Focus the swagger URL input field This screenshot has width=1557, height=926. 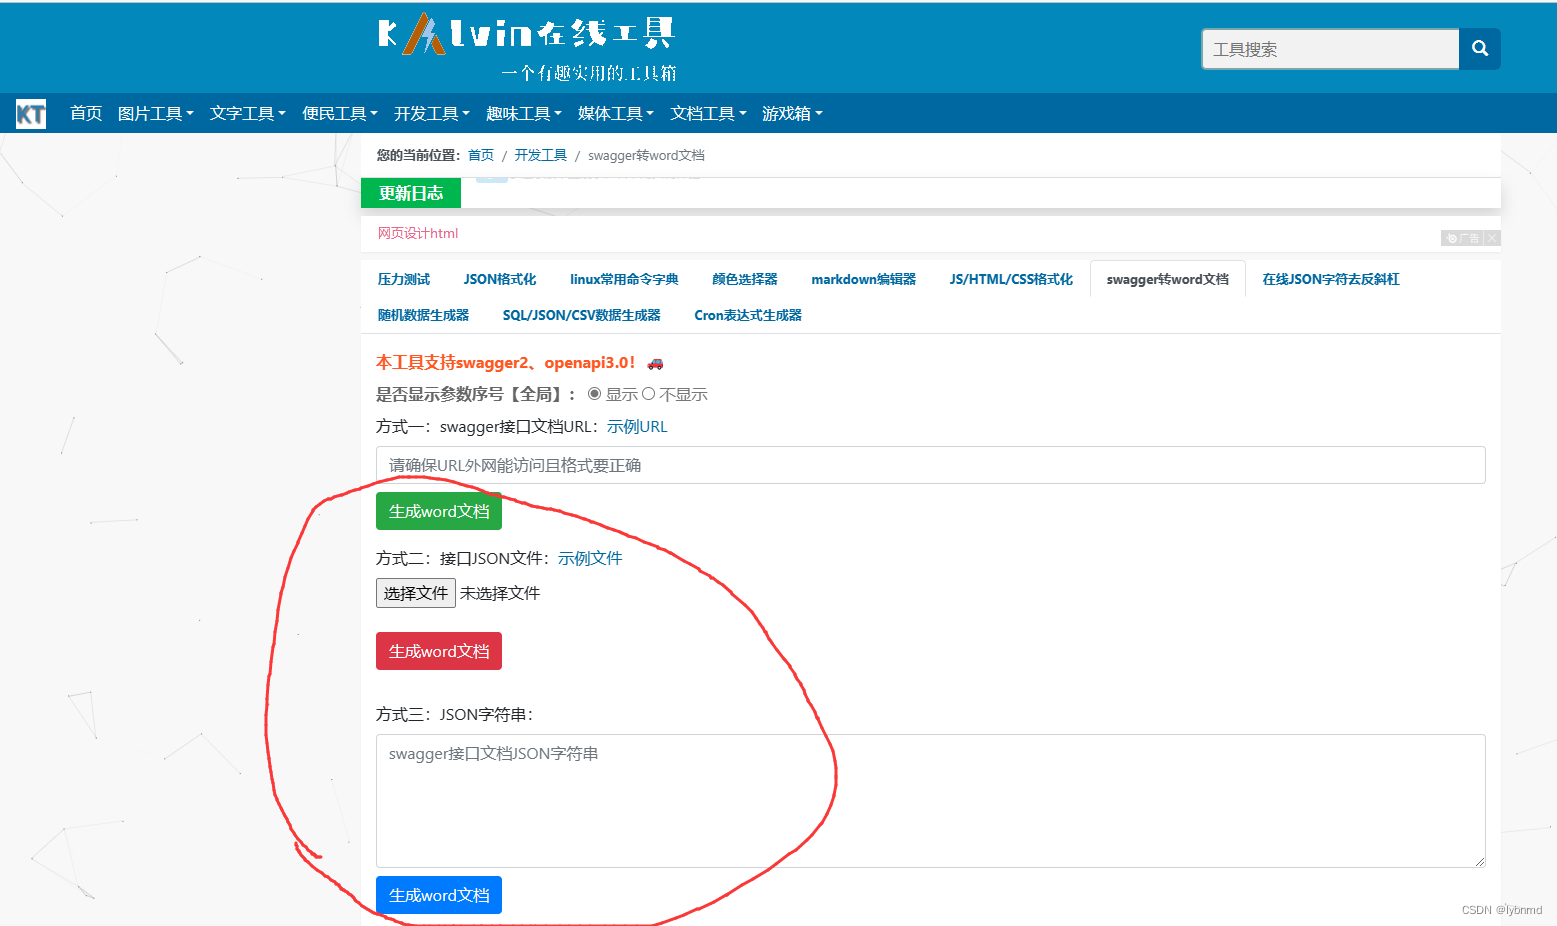[x=931, y=465]
